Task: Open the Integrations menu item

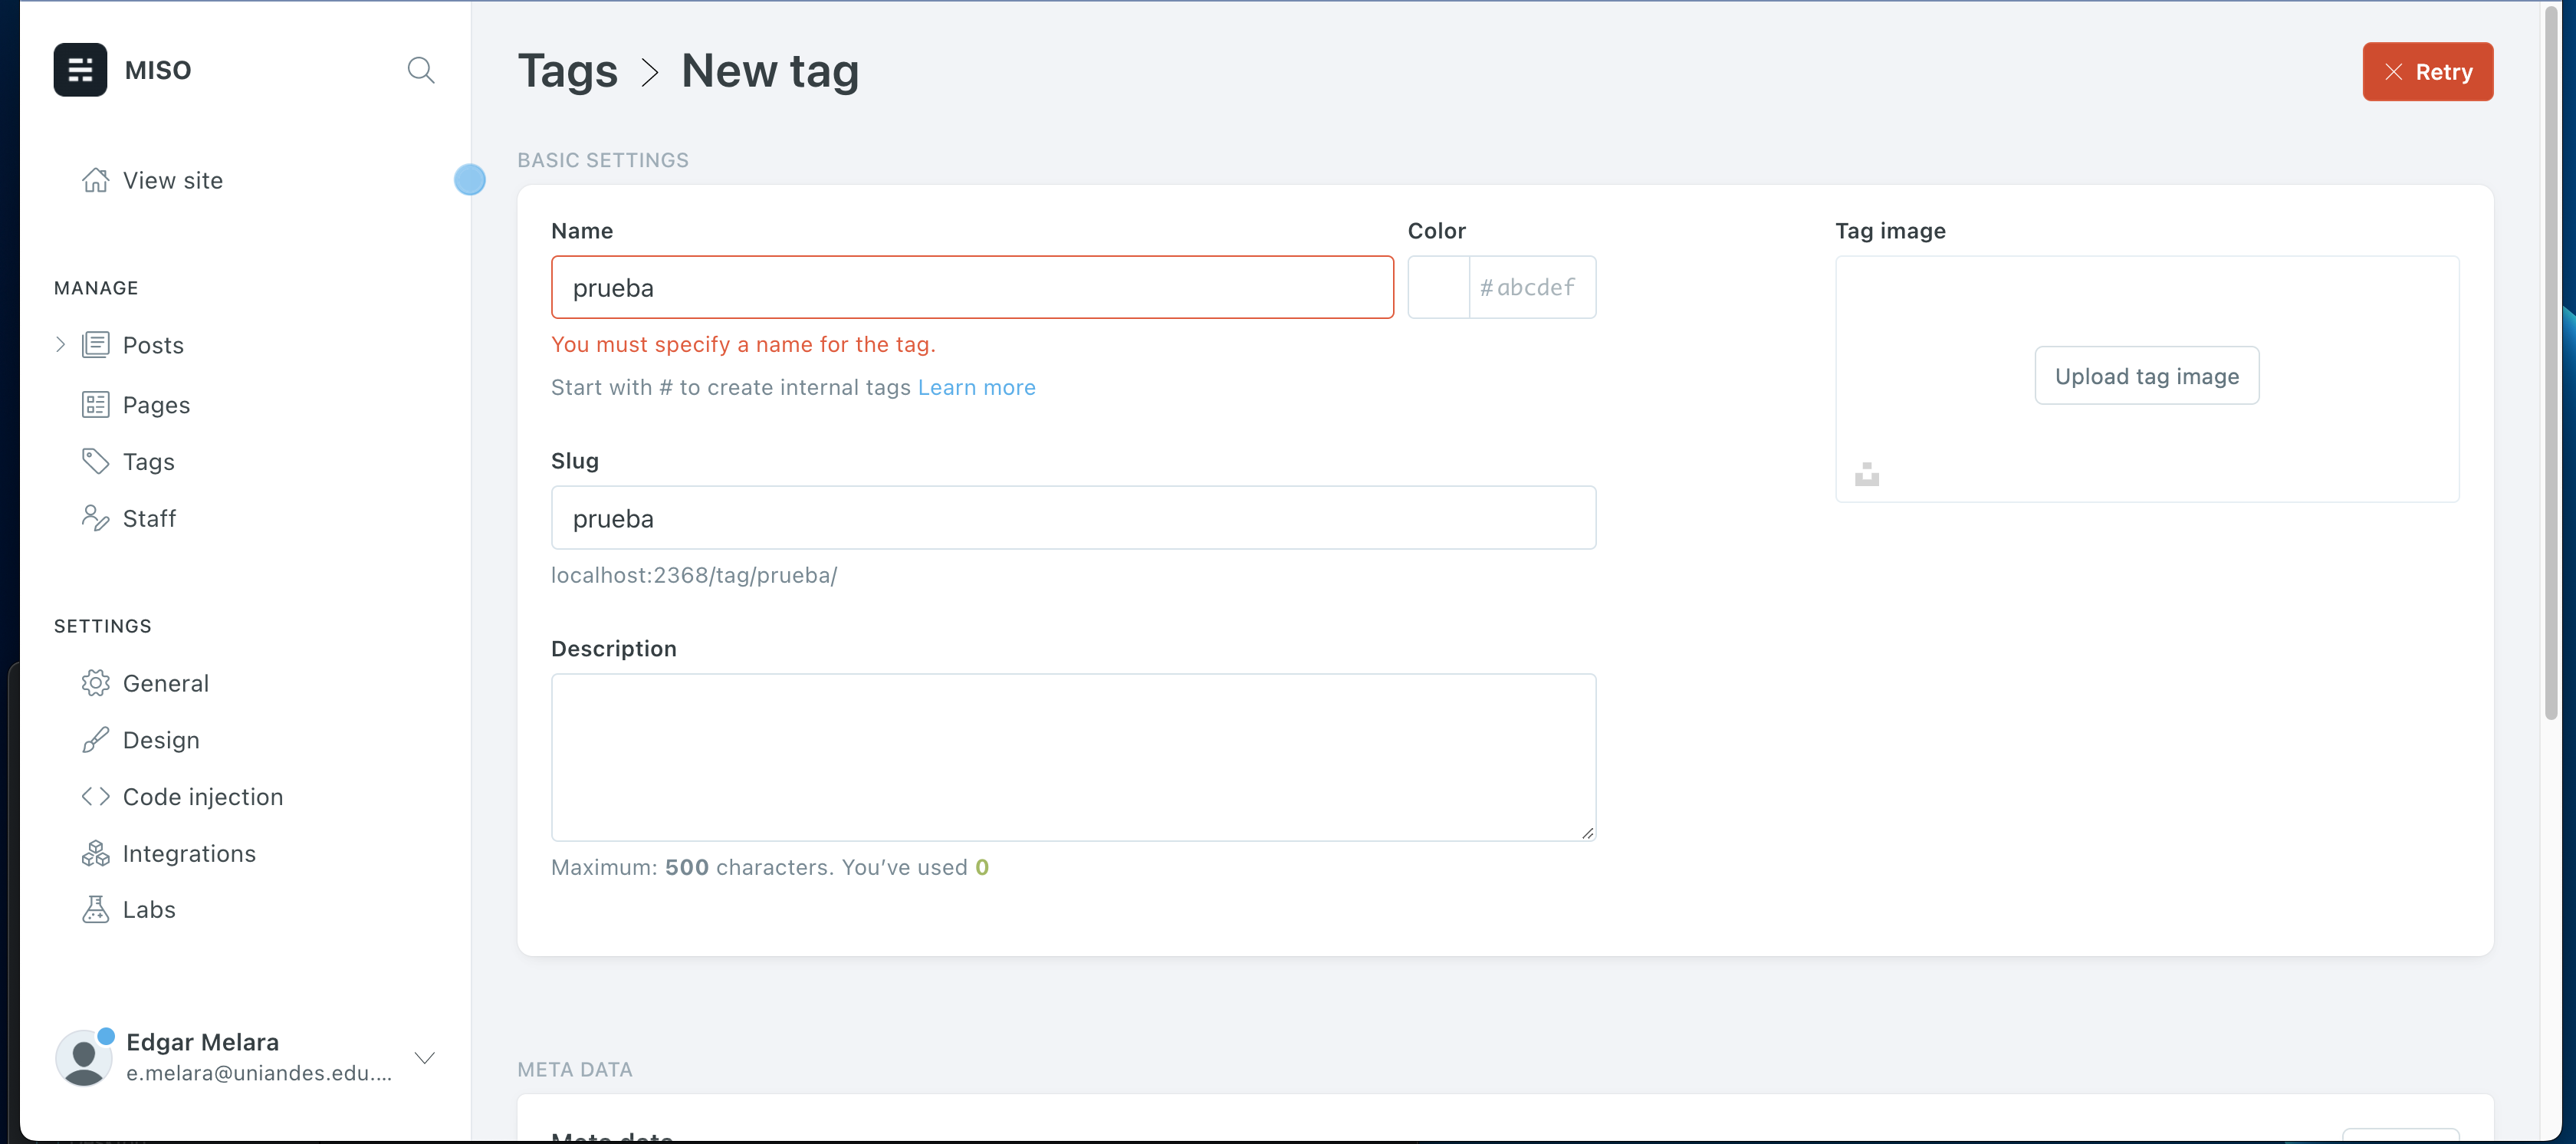Action: pos(189,853)
